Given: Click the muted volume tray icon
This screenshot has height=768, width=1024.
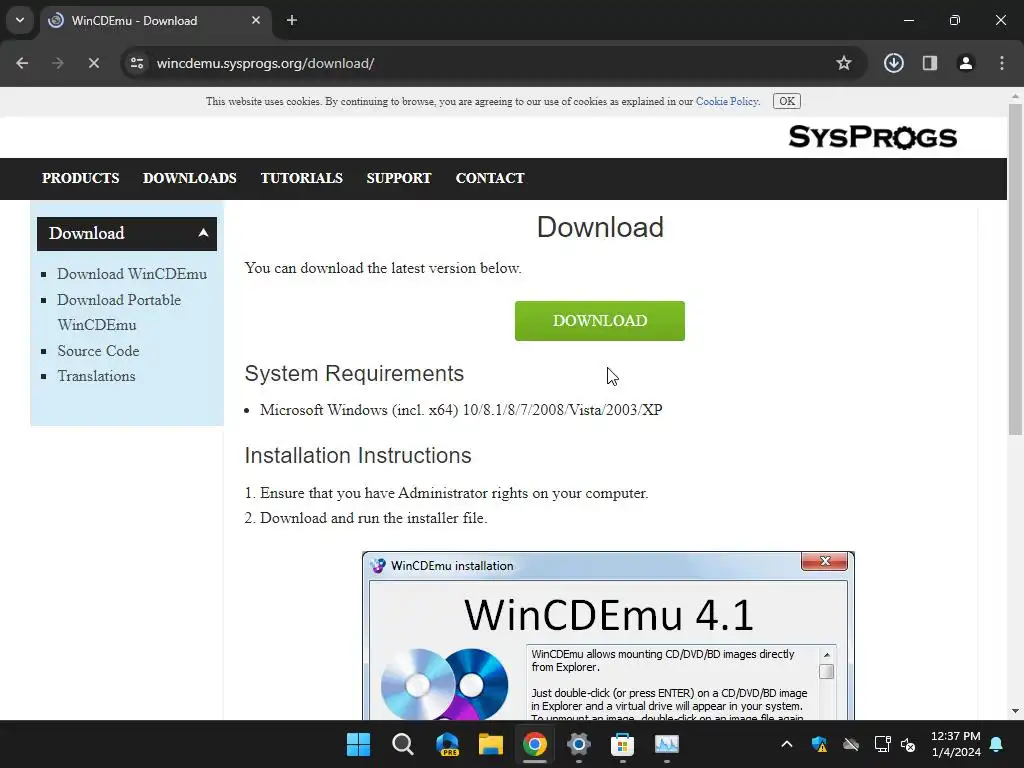Looking at the screenshot, I should point(908,744).
